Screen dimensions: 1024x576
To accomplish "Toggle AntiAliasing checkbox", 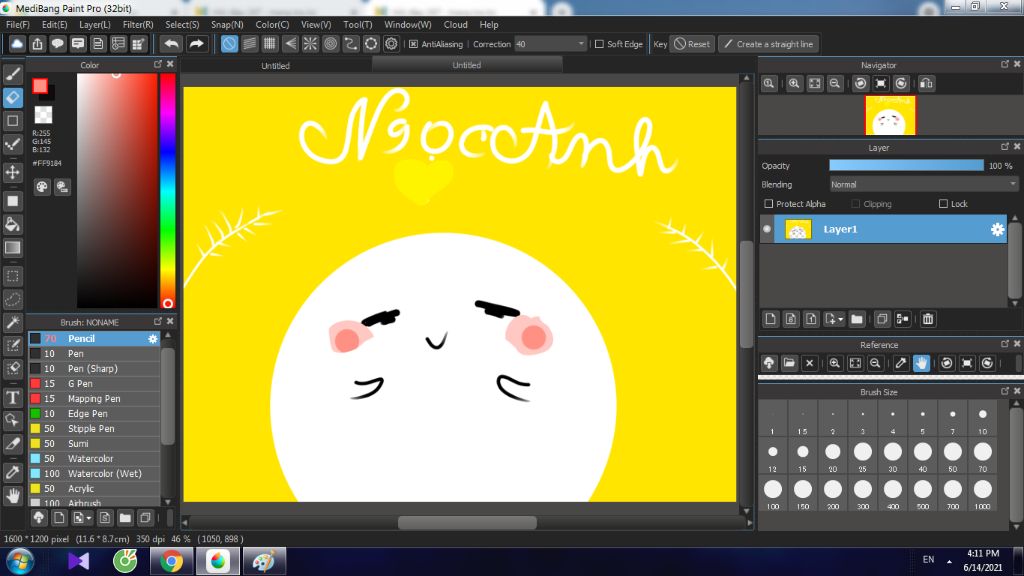I will [413, 44].
